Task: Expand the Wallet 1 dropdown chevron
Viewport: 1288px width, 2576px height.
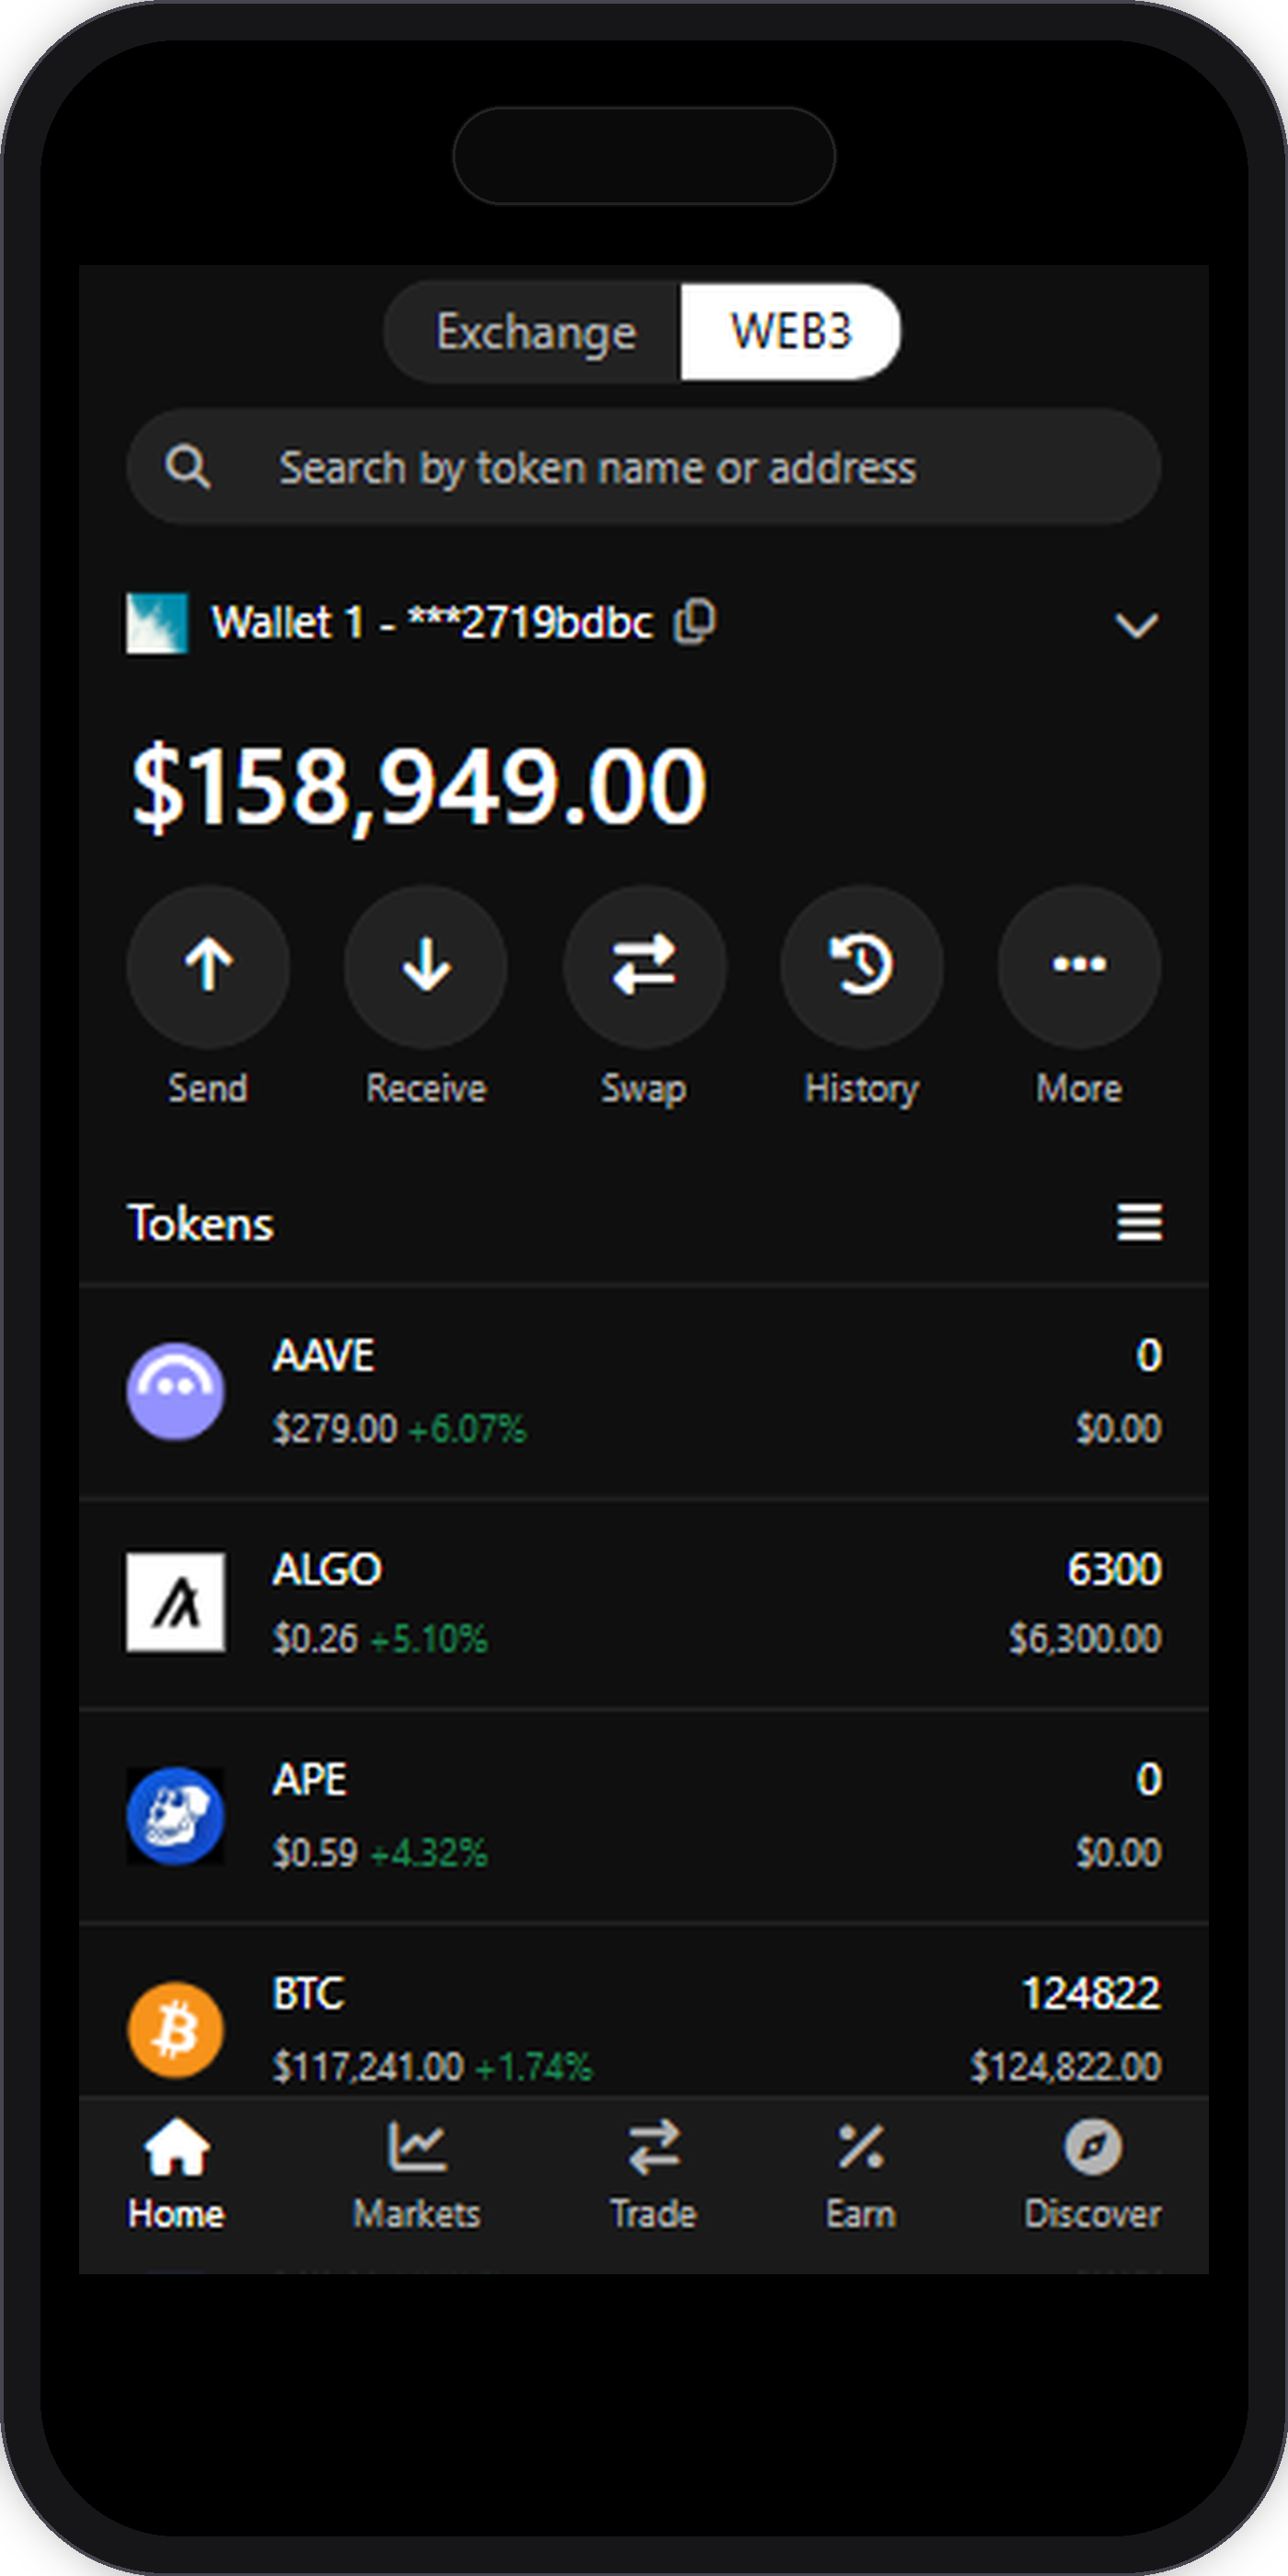Action: [1136, 625]
